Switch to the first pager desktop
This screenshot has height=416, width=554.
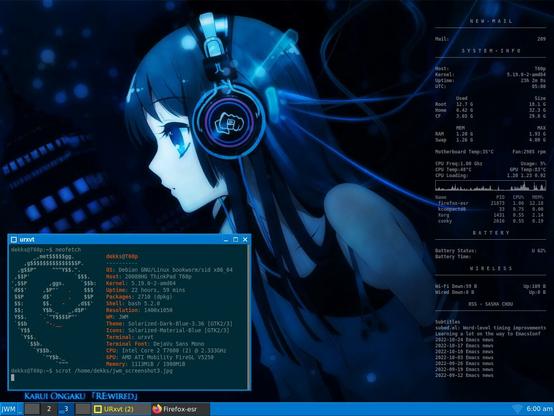[x=32, y=409]
